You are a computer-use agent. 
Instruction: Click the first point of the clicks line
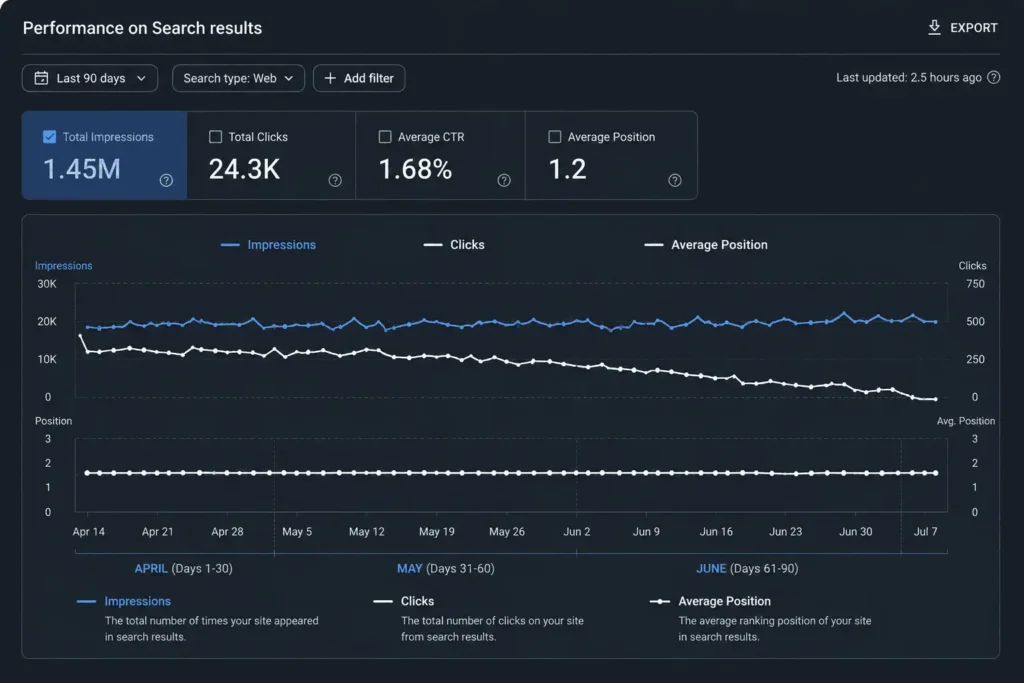pos(80,336)
